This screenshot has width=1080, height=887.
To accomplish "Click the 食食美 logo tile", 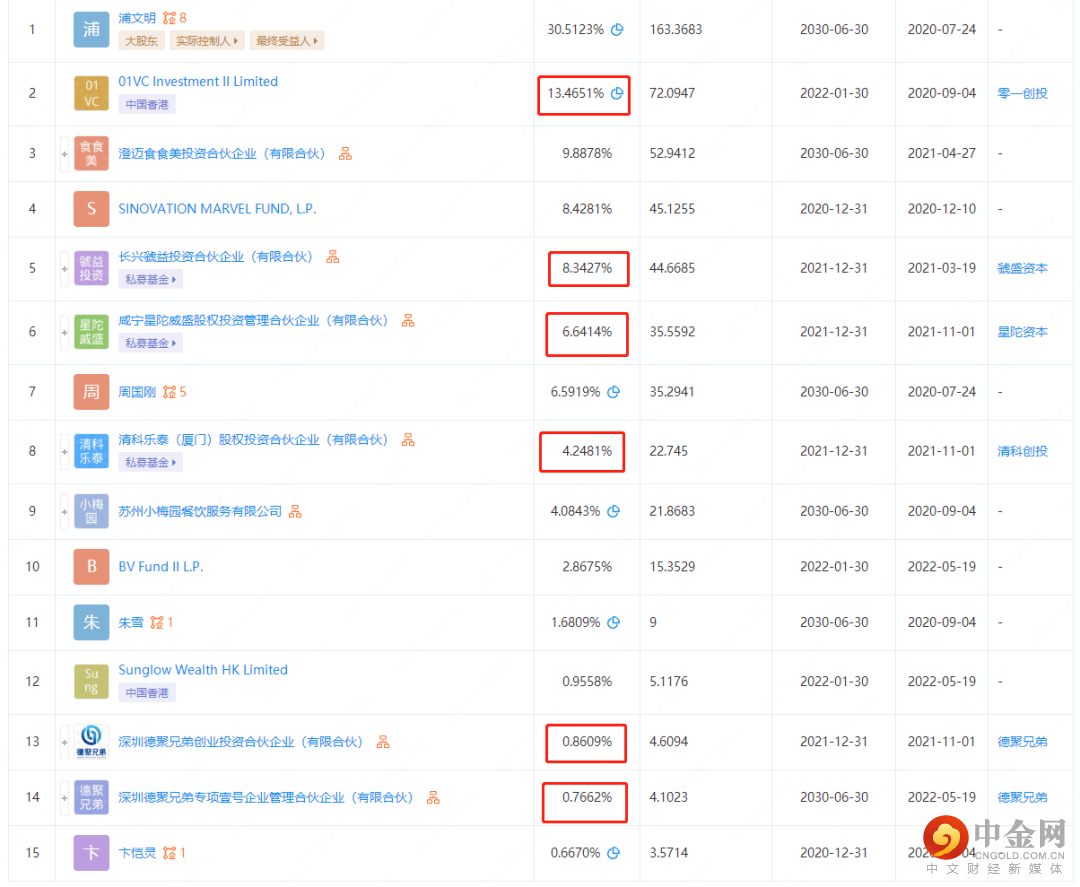I will pos(91,154).
